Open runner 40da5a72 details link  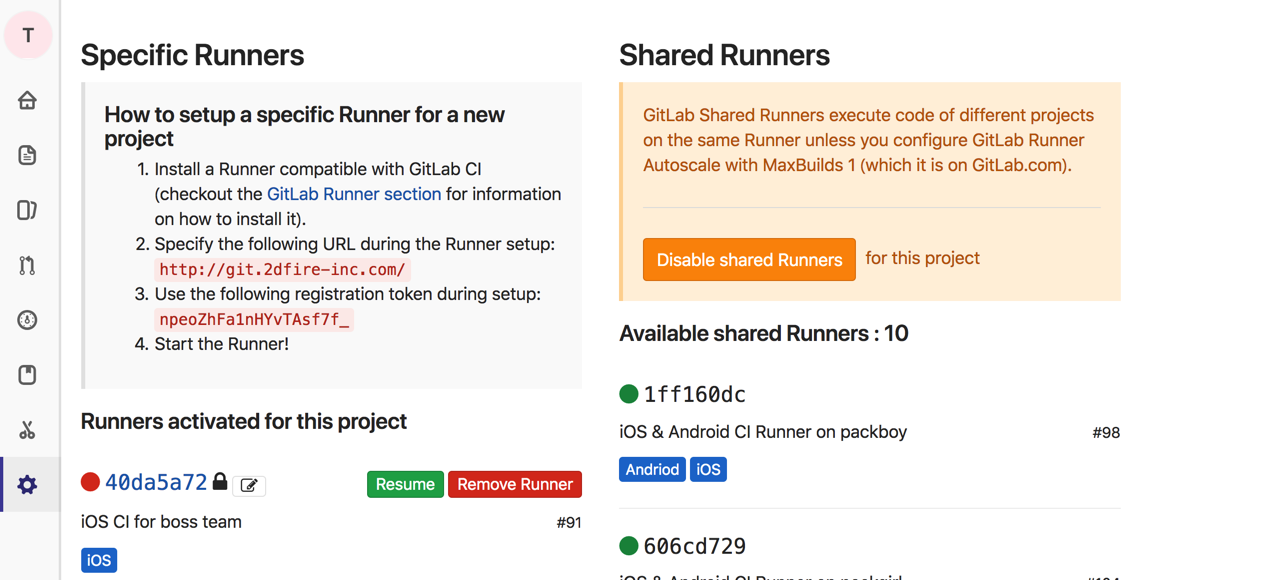[x=156, y=482]
